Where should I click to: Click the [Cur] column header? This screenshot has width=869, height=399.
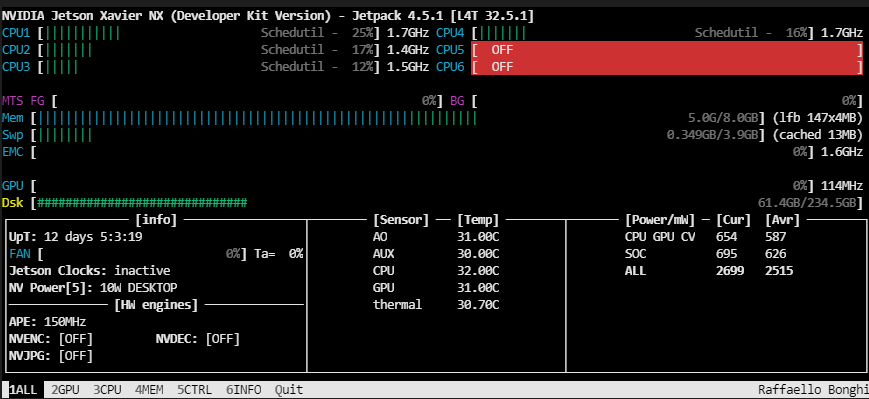pyautogui.click(x=733, y=220)
